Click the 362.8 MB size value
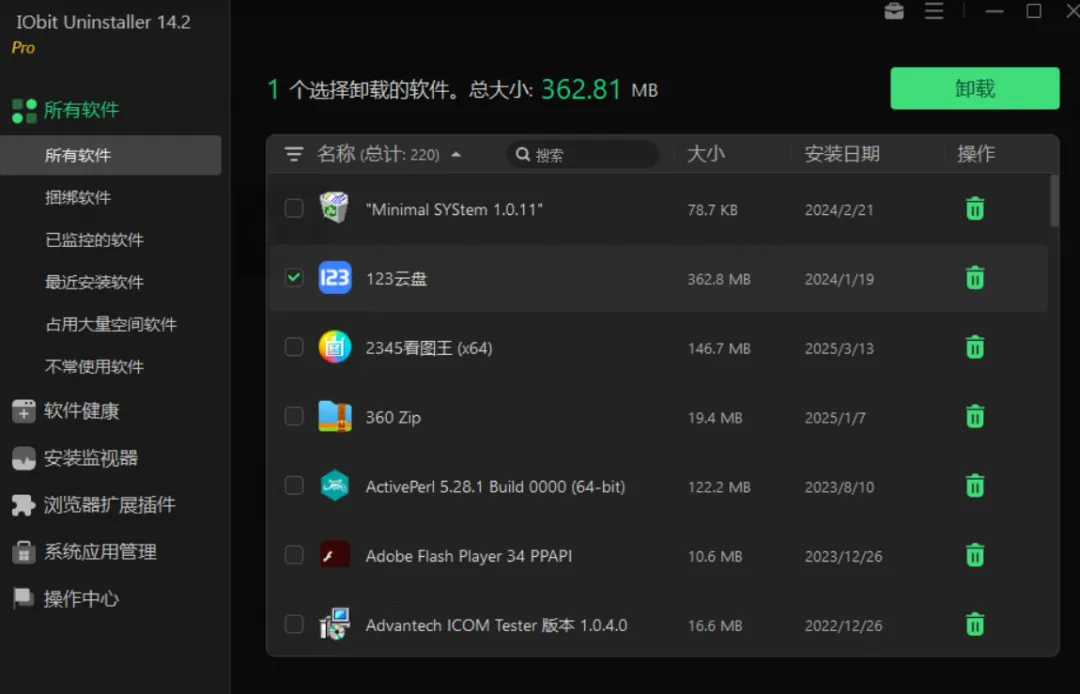Viewport: 1080px width, 694px height. 719,279
